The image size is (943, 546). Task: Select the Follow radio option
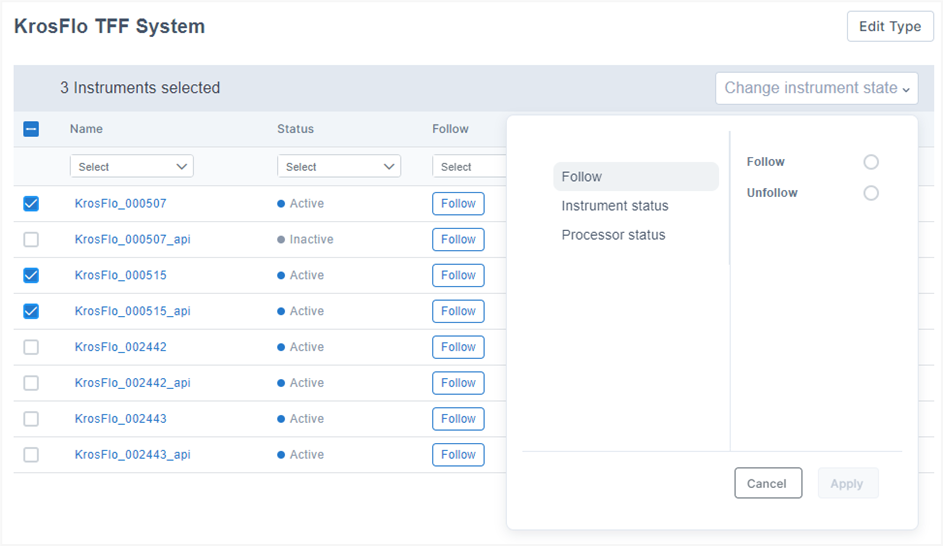[x=871, y=162]
